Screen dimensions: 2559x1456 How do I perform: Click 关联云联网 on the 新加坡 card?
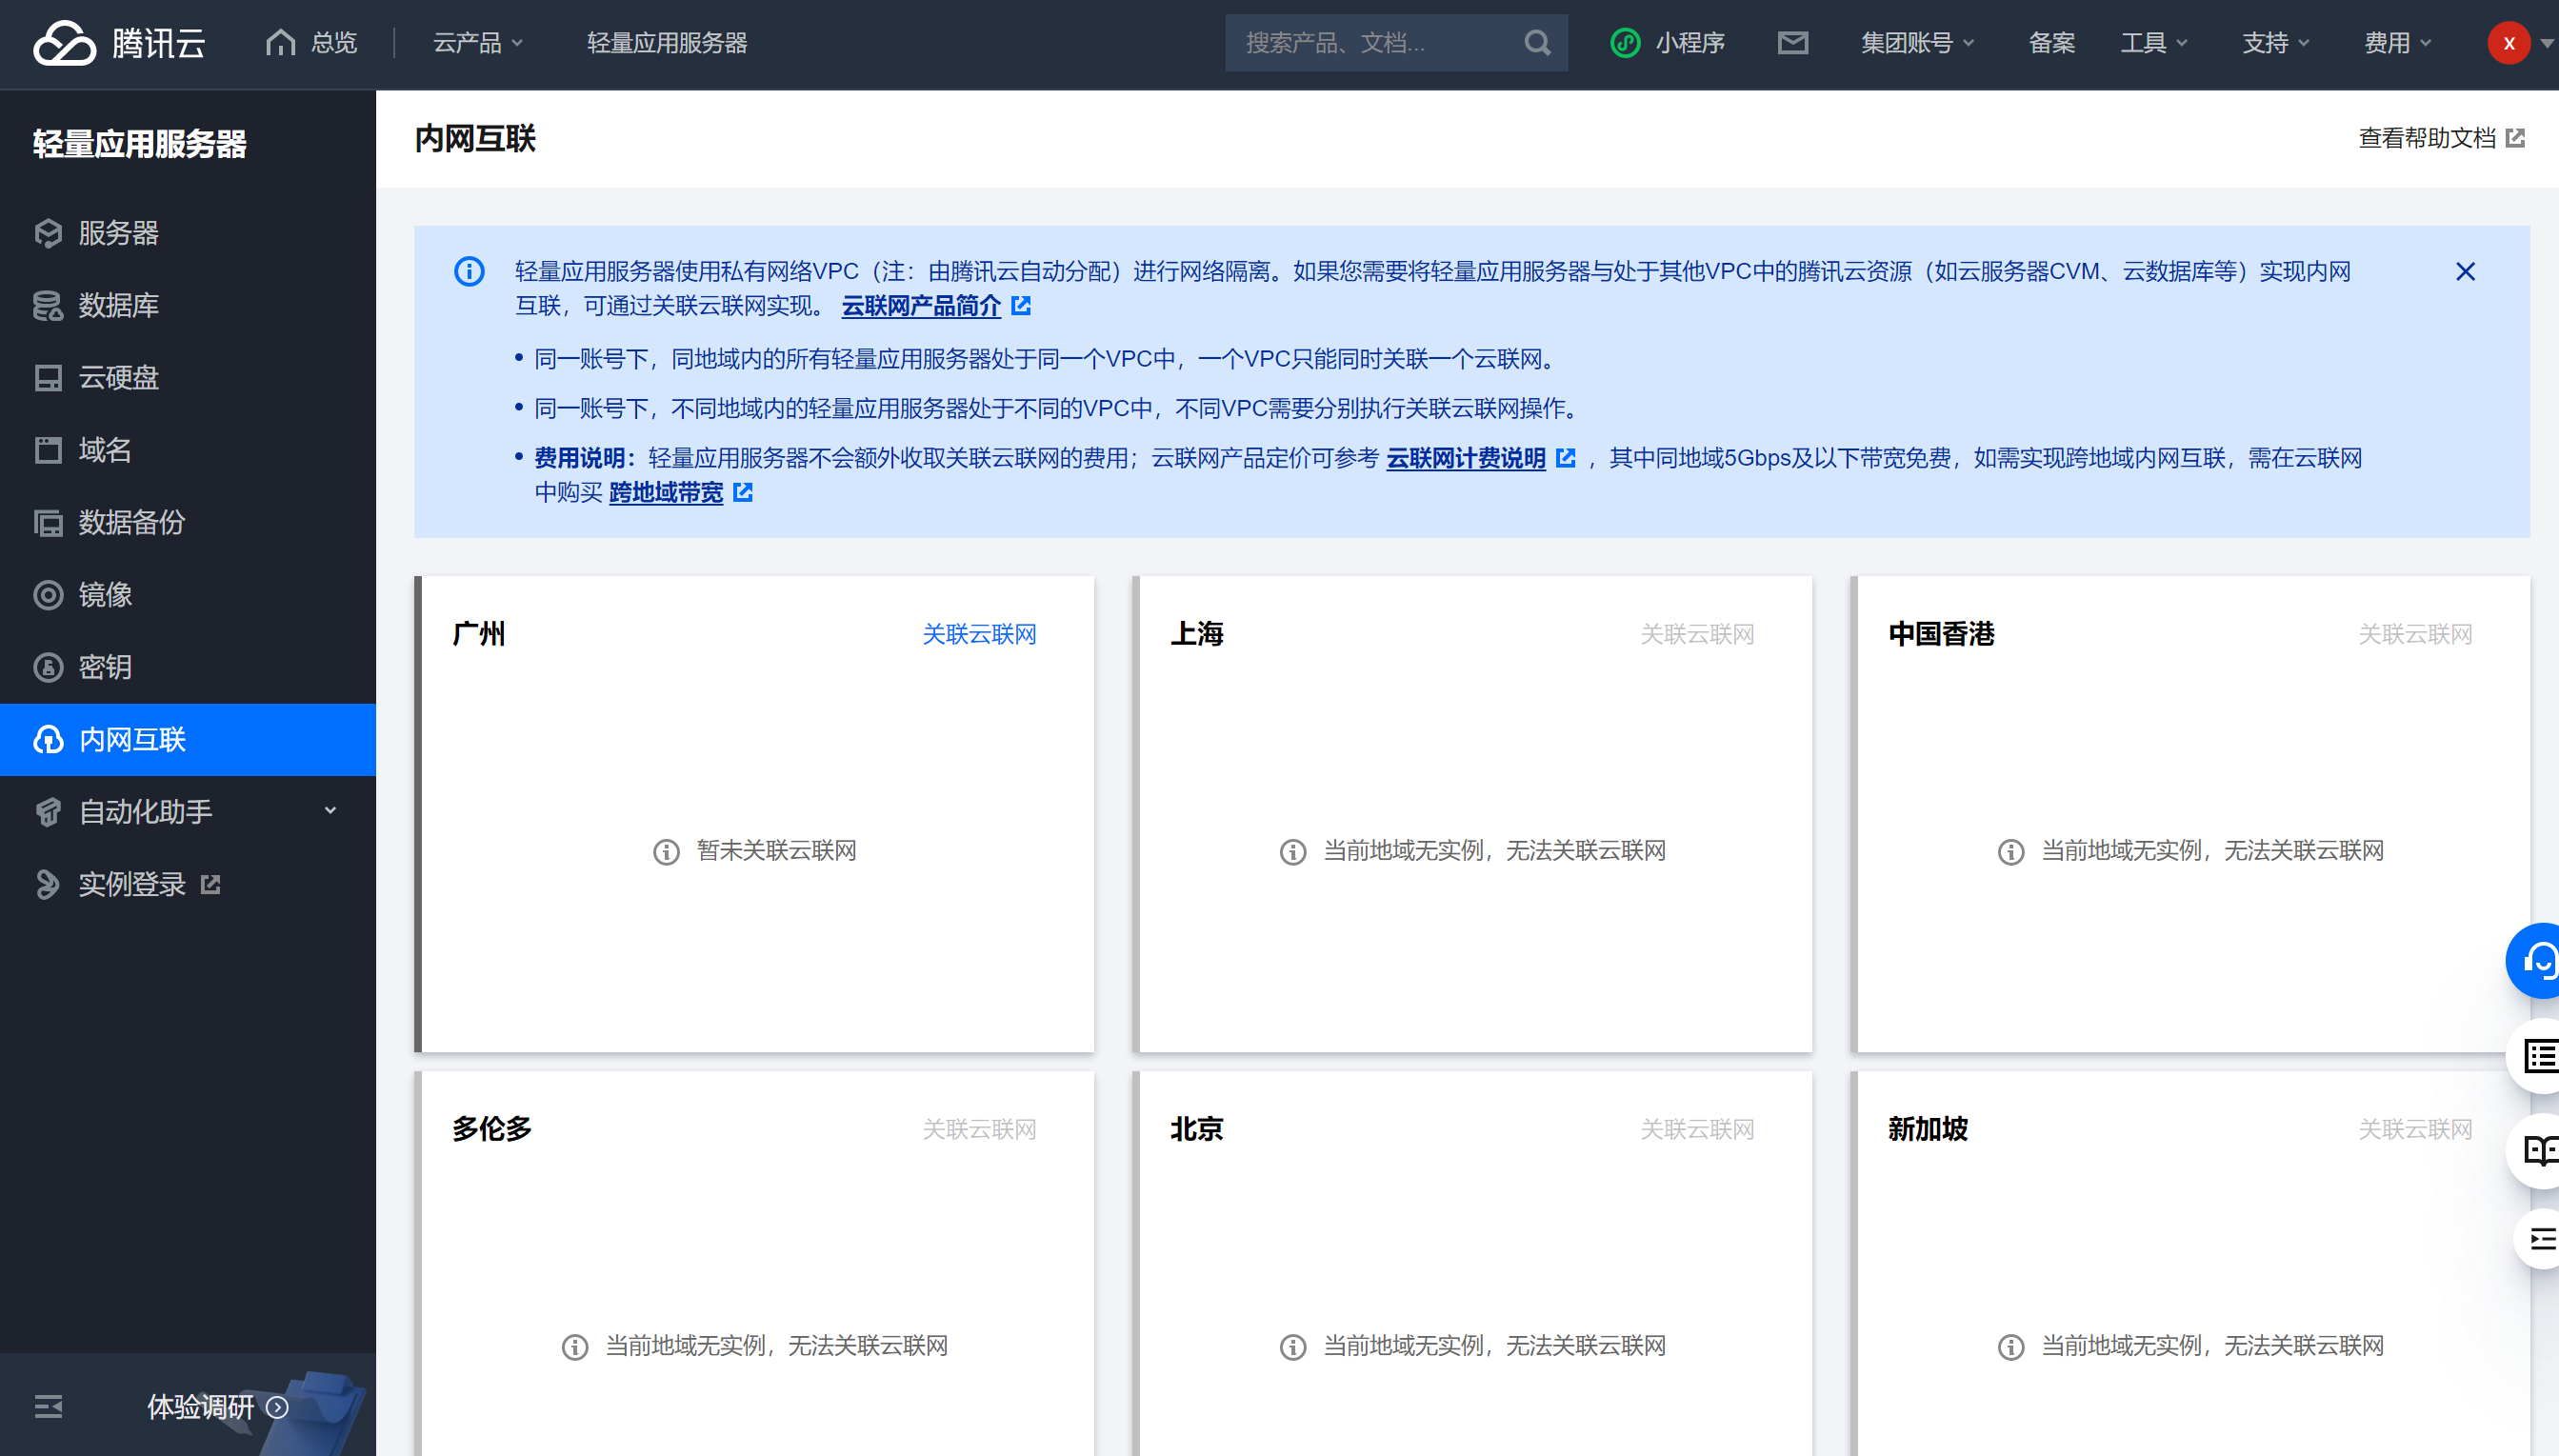click(x=2415, y=1129)
